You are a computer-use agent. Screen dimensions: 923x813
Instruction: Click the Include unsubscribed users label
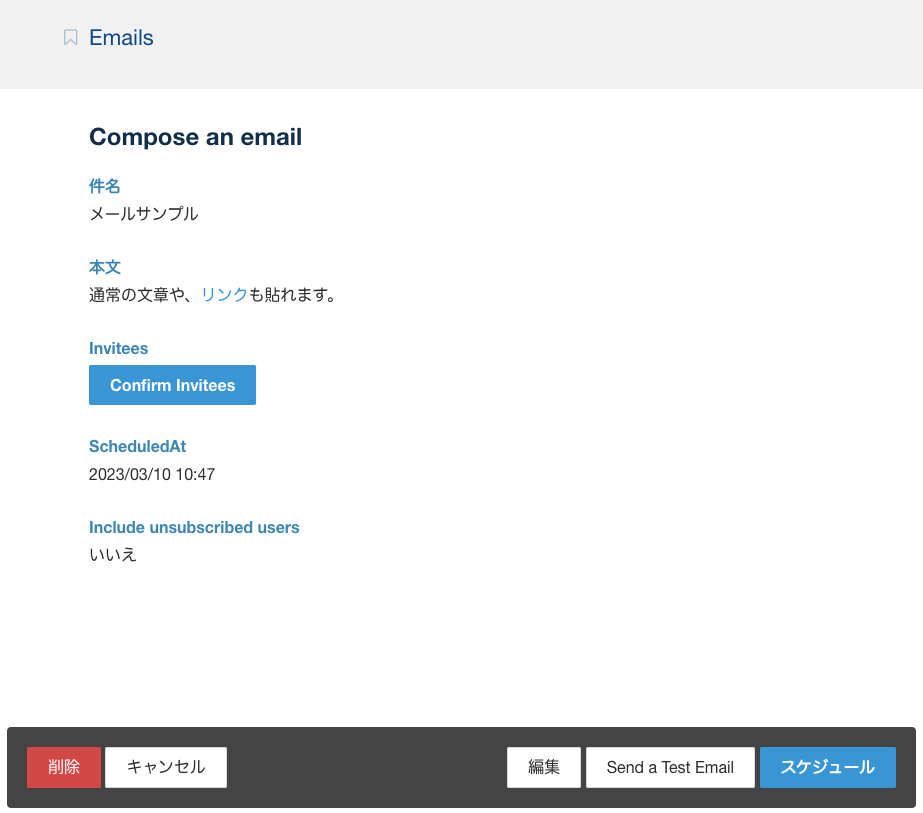click(x=194, y=527)
